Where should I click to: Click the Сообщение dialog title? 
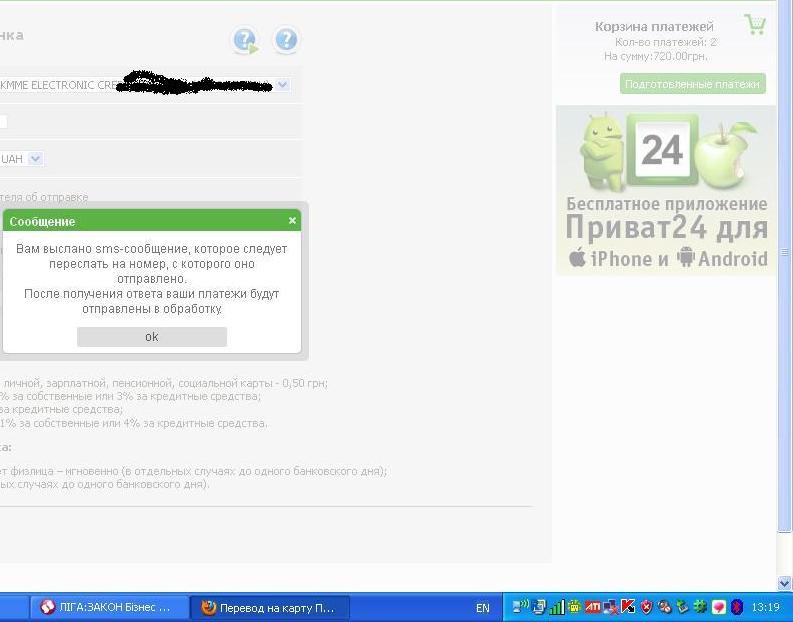[42, 221]
